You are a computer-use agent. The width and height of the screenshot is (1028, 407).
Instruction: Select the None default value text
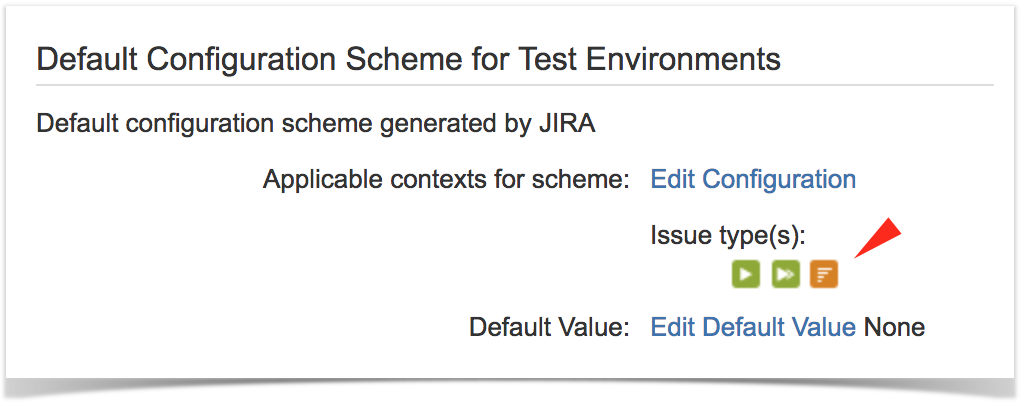coord(894,326)
